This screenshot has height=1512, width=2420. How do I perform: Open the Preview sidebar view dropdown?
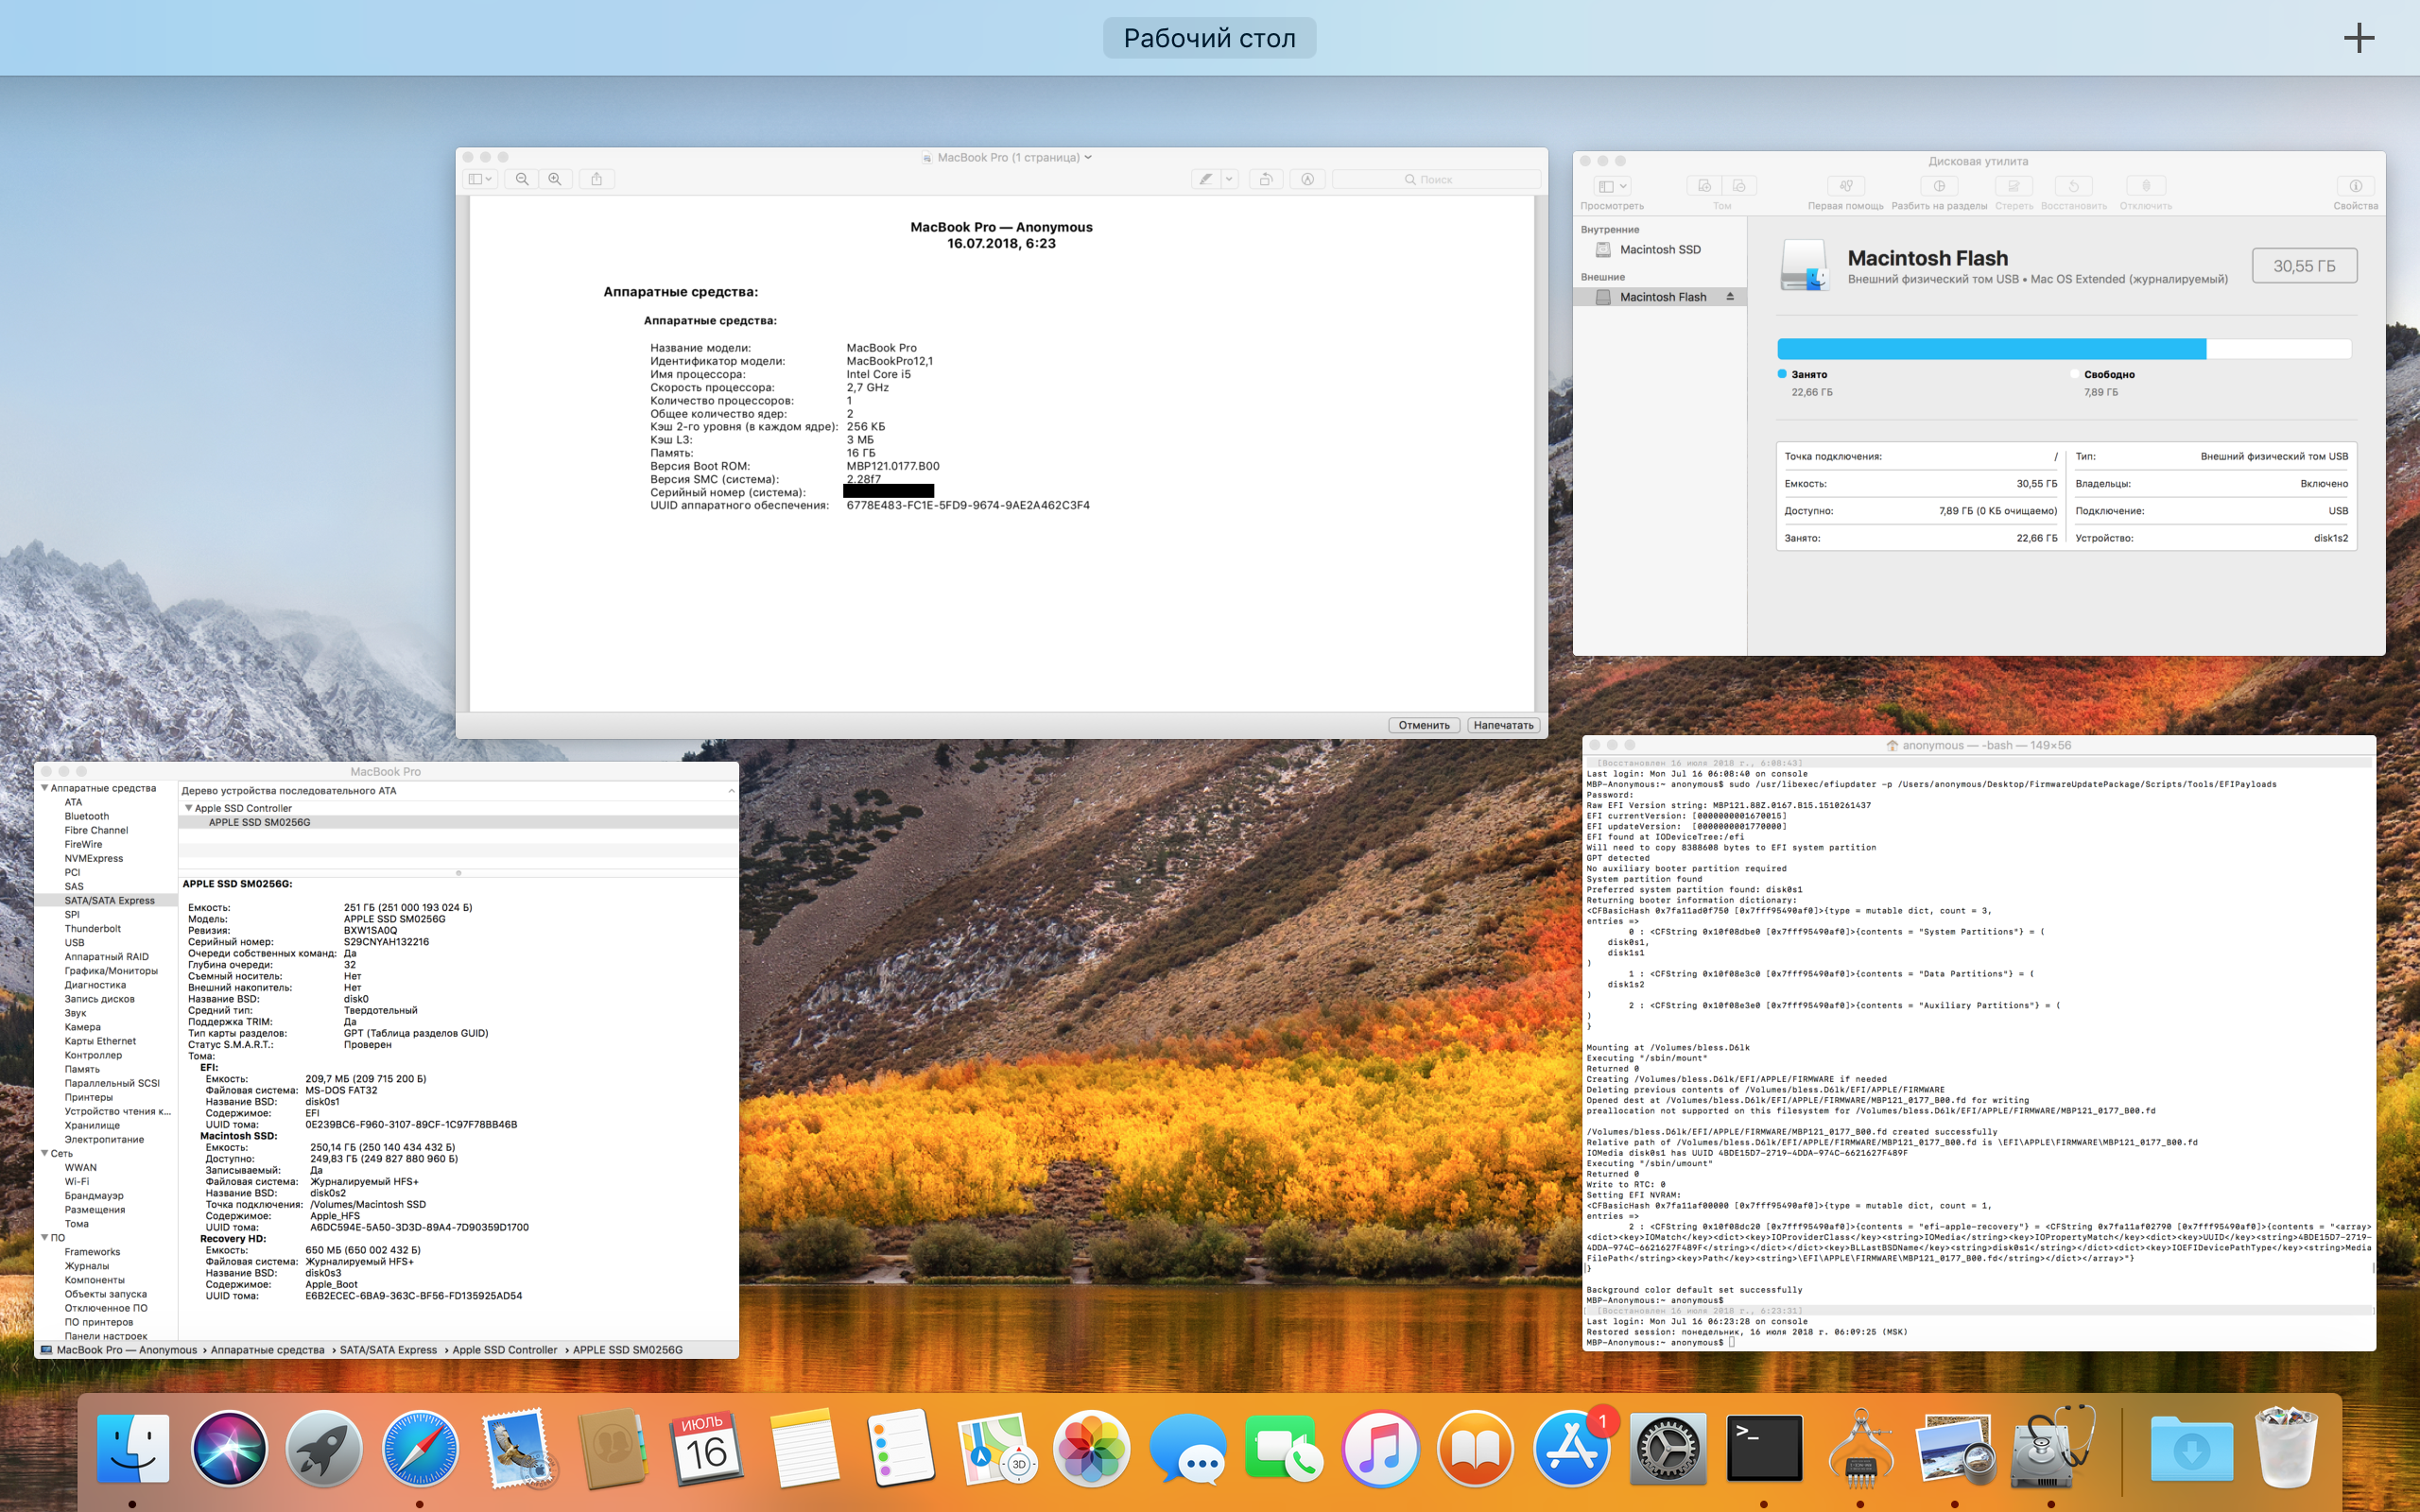coord(480,179)
